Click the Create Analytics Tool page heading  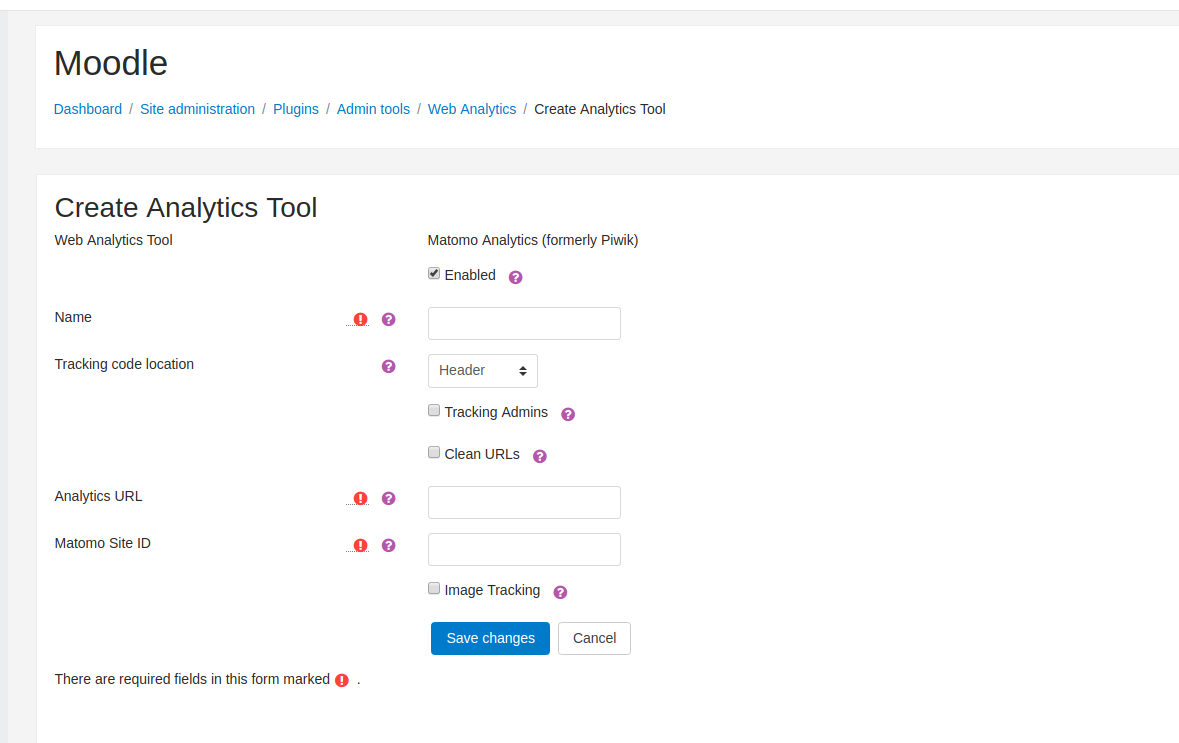(186, 208)
